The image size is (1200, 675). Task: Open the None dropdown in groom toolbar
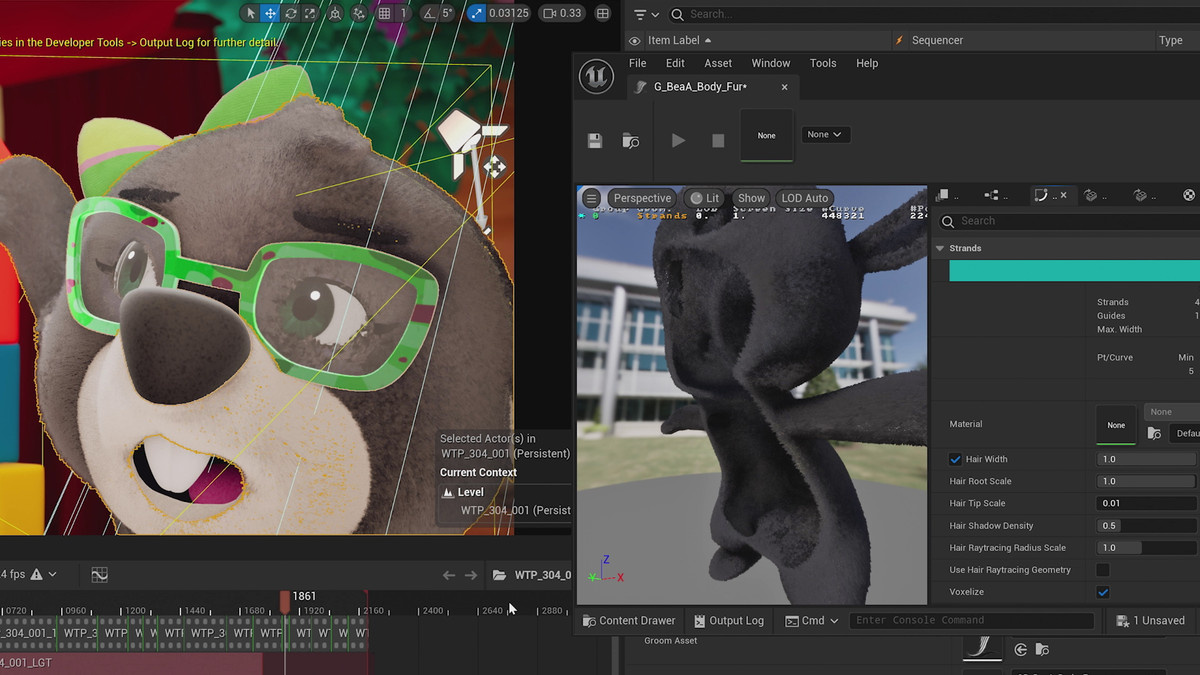(x=825, y=134)
